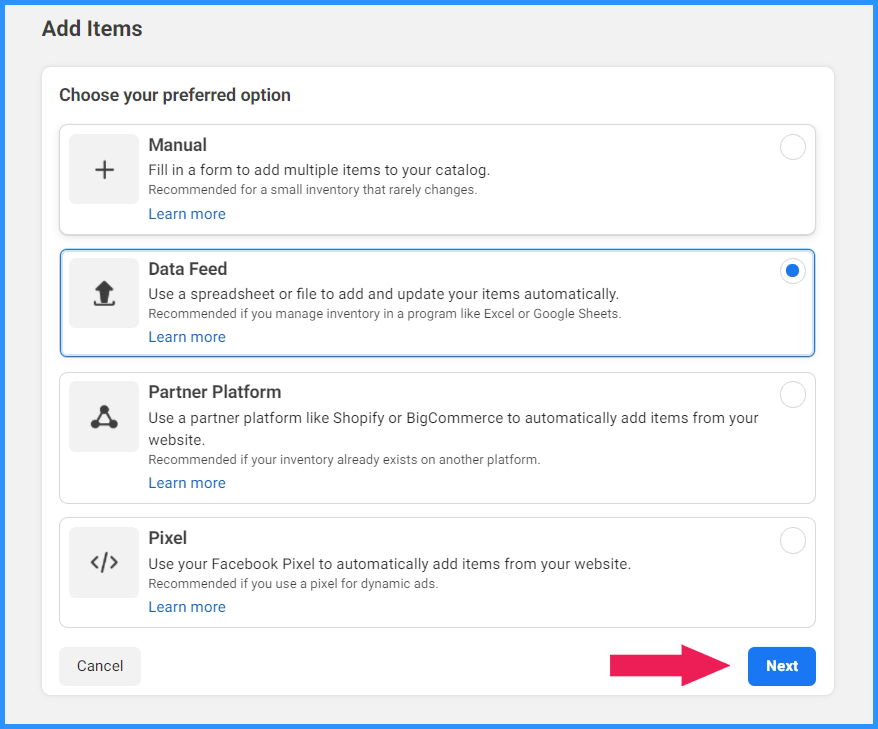Click the Add Items page heading
Image resolution: width=878 pixels, height=729 pixels.
click(92, 29)
